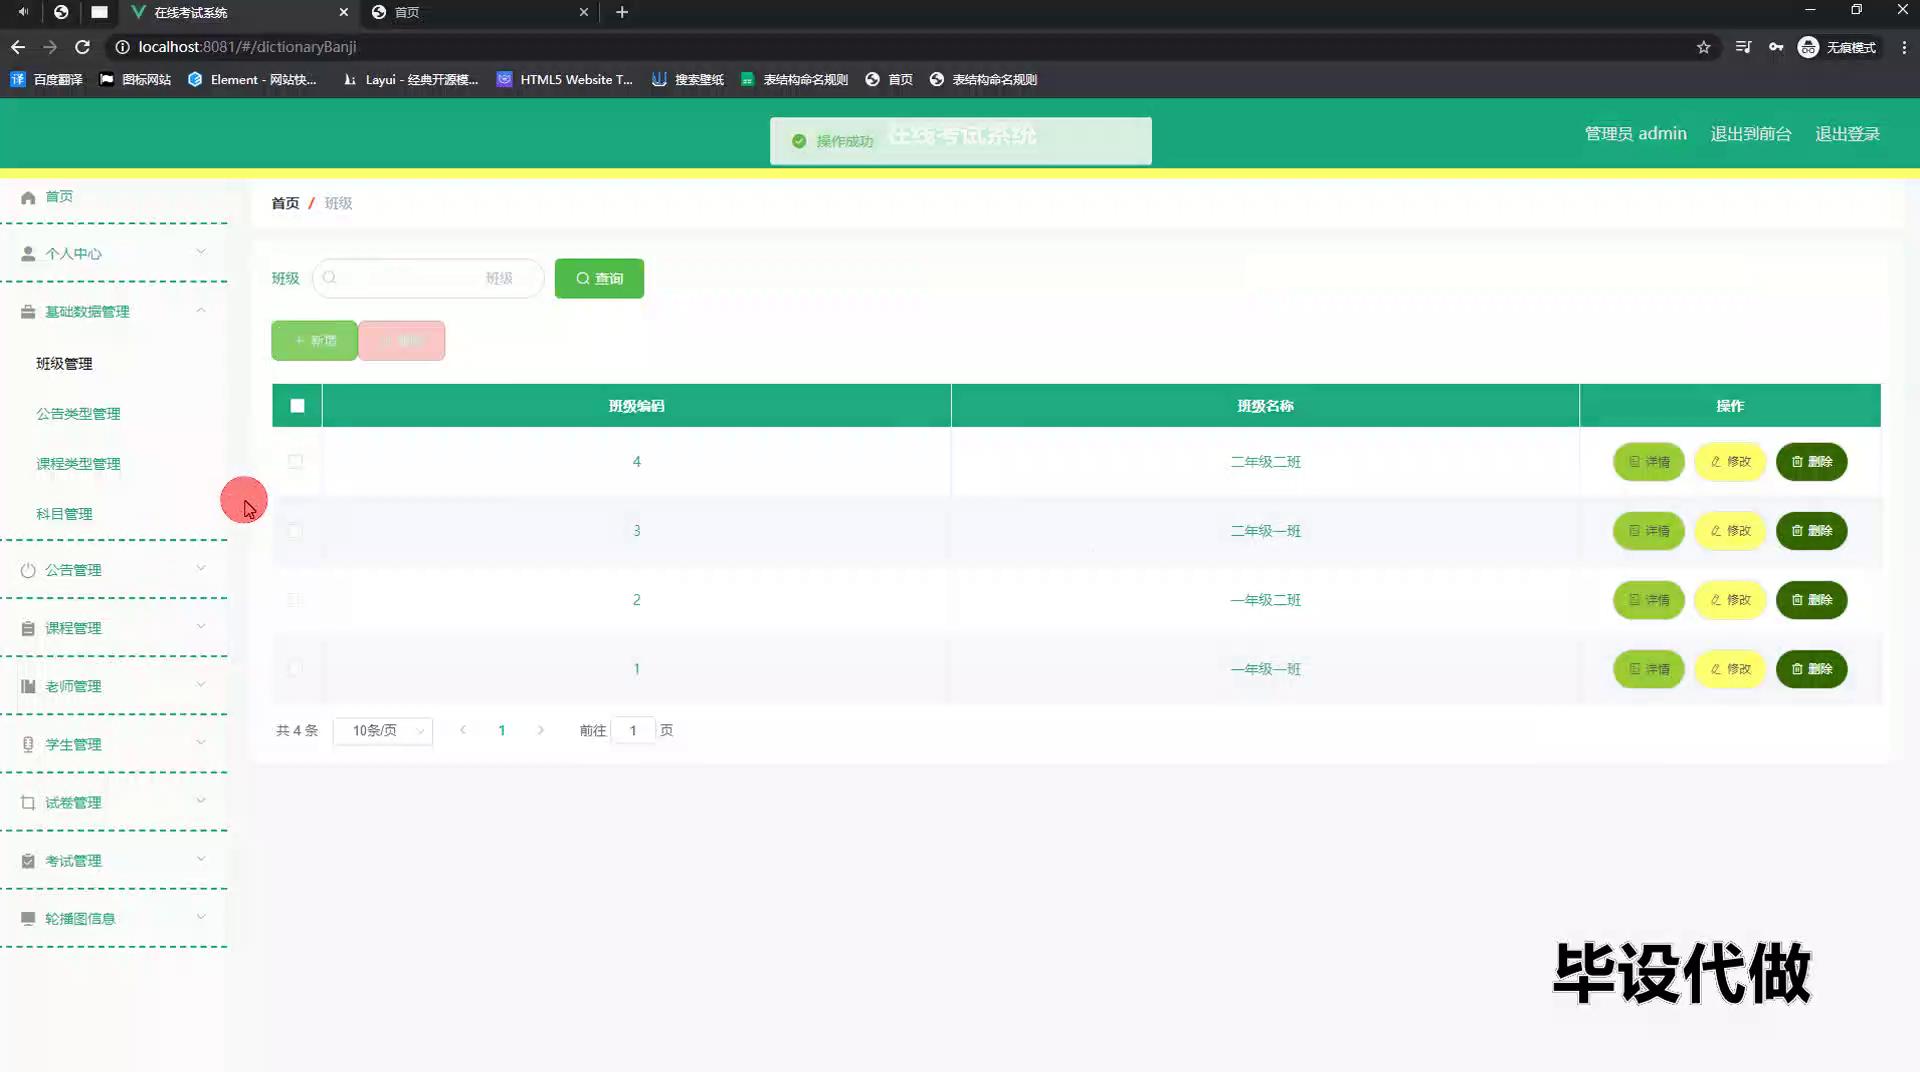The width and height of the screenshot is (1920, 1072).
Task: Click the browser reload icon
Action: (83, 47)
